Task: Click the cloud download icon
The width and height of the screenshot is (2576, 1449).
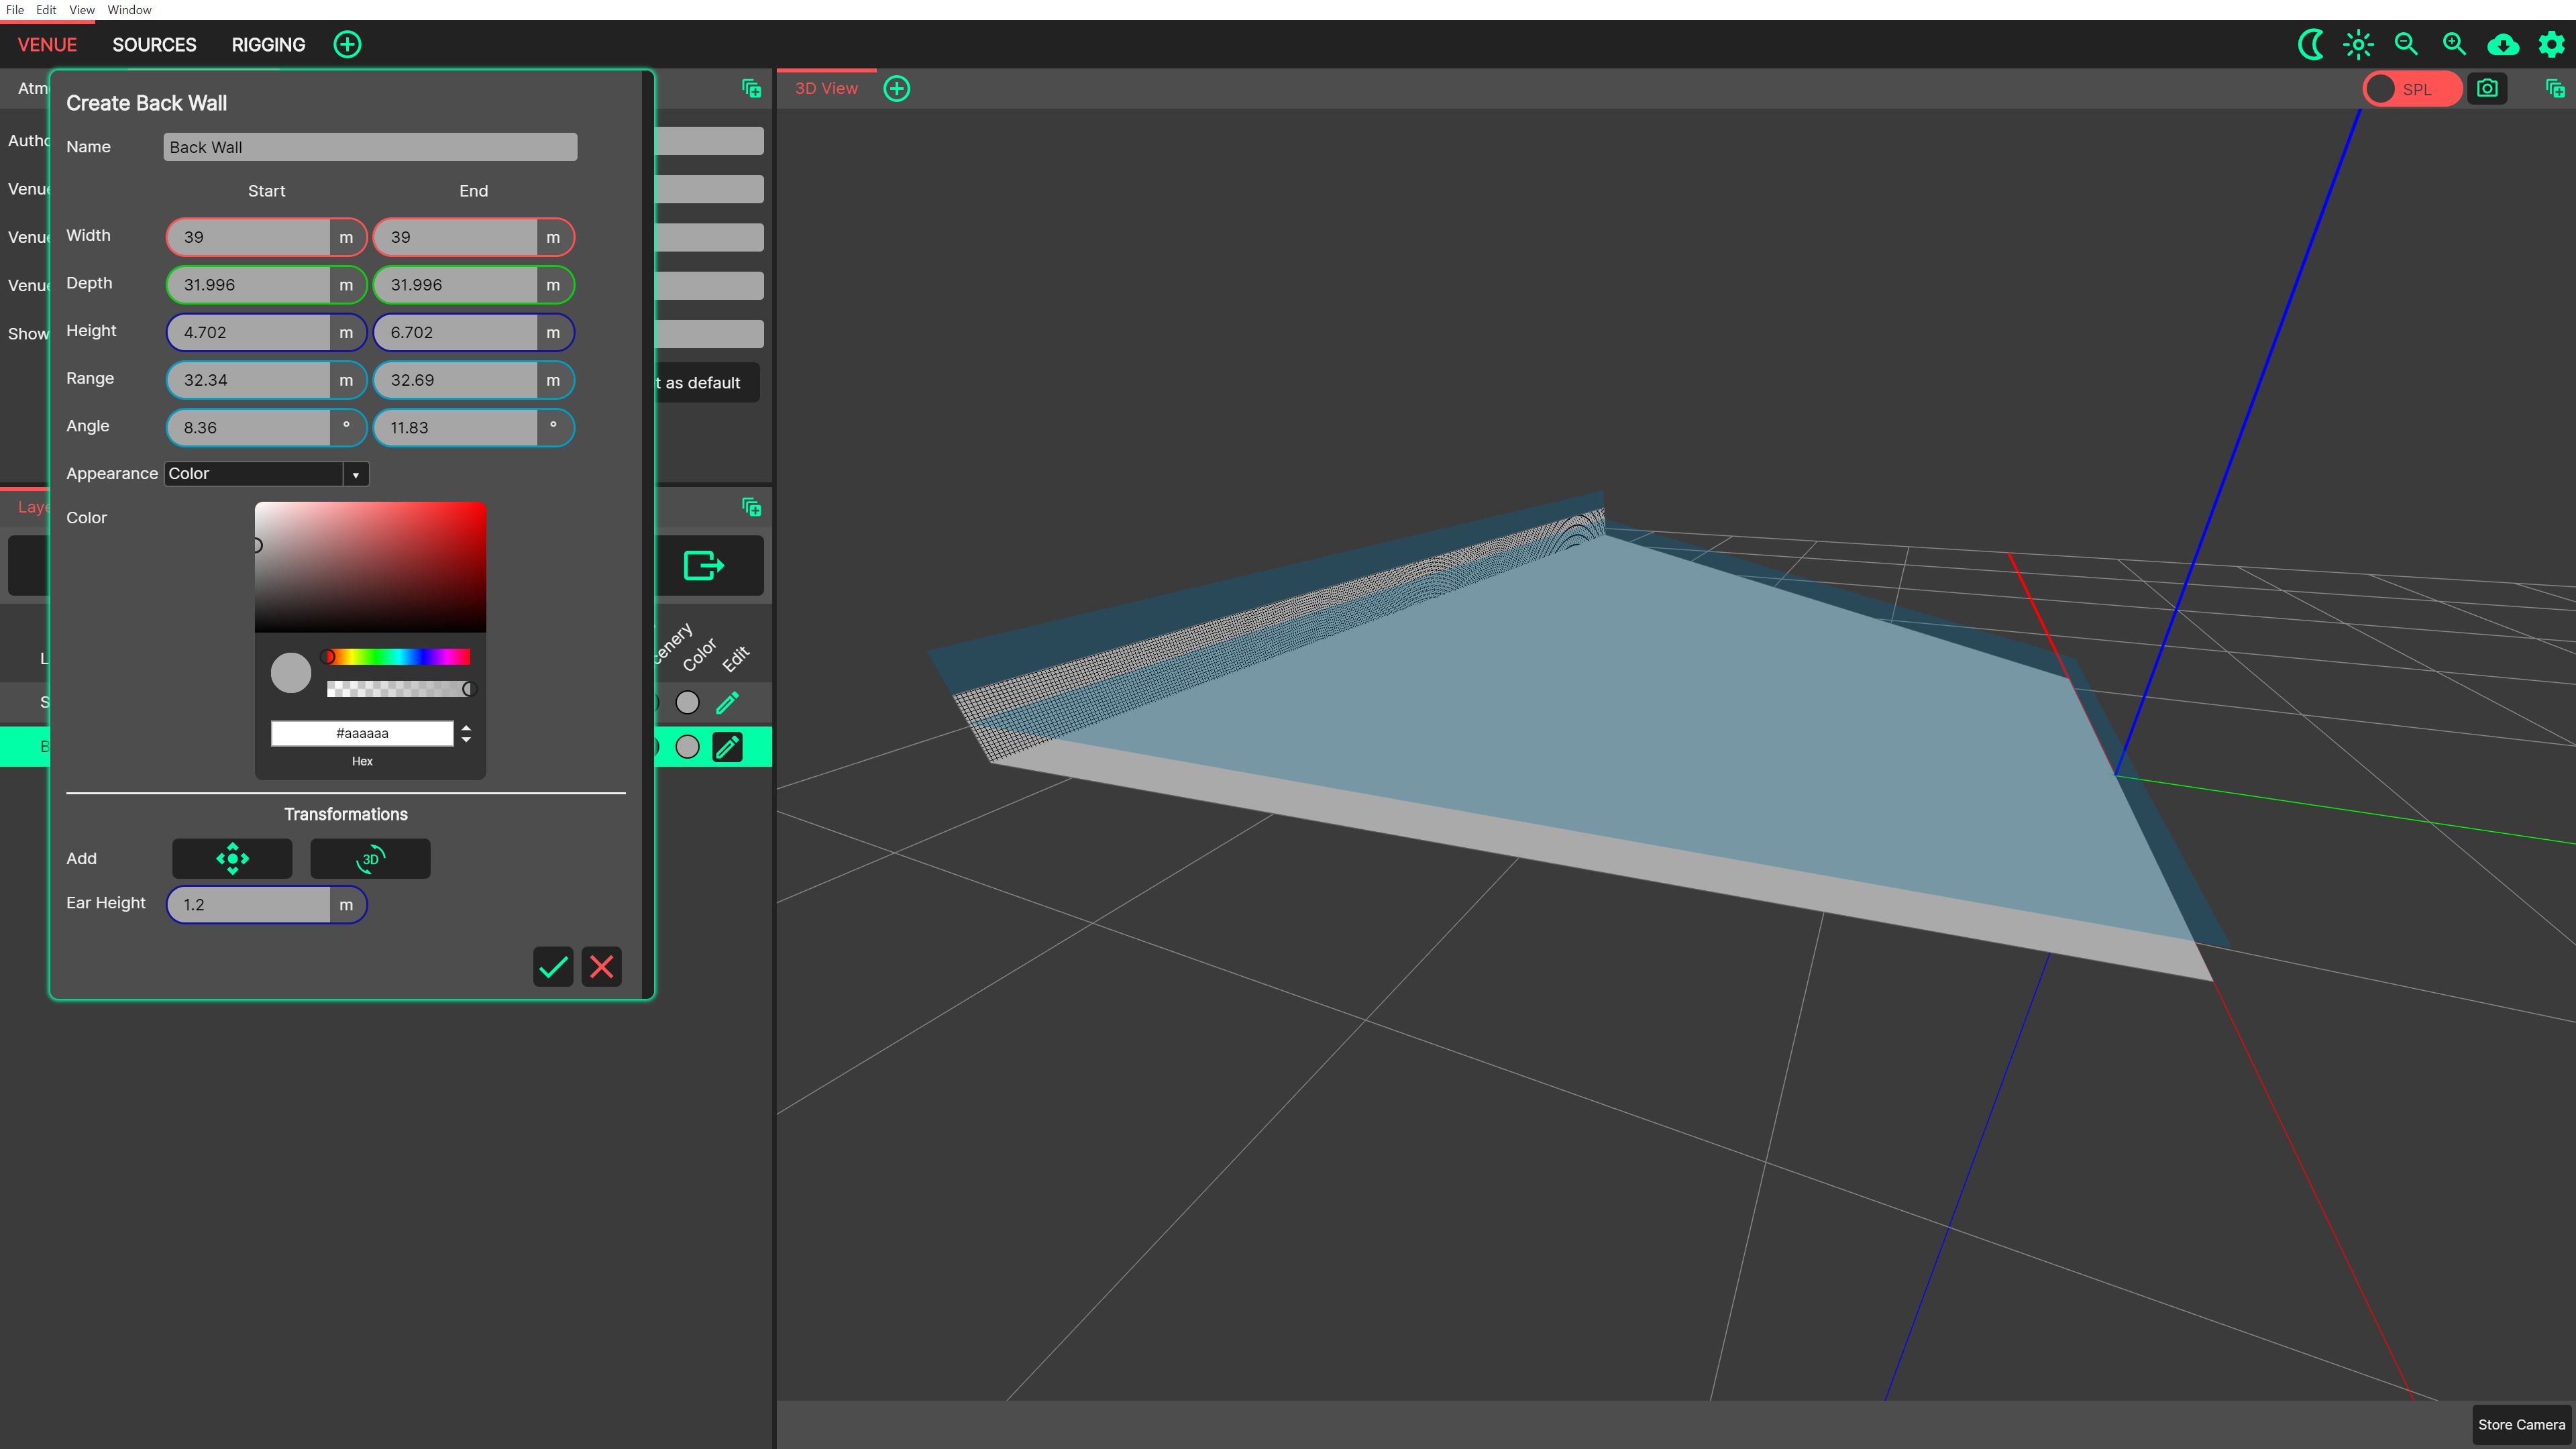Action: pyautogui.click(x=2503, y=44)
